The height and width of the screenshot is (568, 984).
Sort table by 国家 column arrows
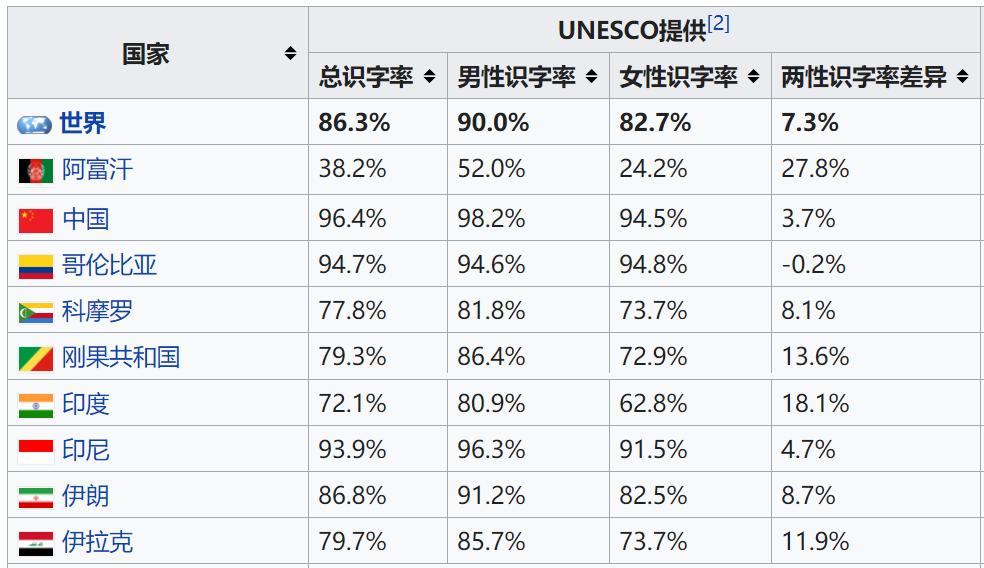point(290,53)
